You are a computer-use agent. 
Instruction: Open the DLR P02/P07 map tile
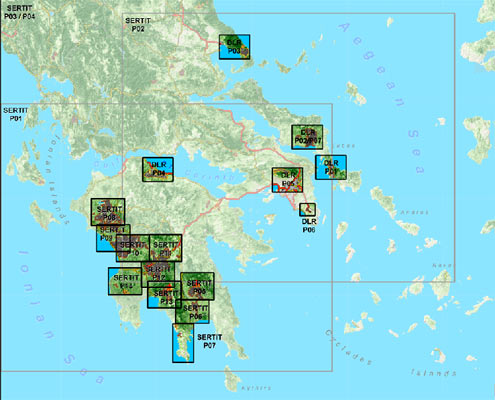pos(307,137)
